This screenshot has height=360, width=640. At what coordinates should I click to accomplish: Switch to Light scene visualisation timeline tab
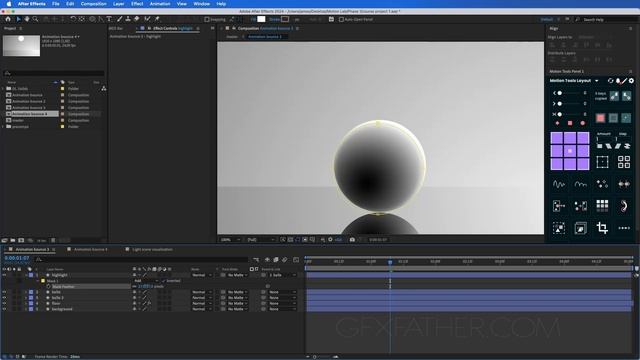click(152, 249)
